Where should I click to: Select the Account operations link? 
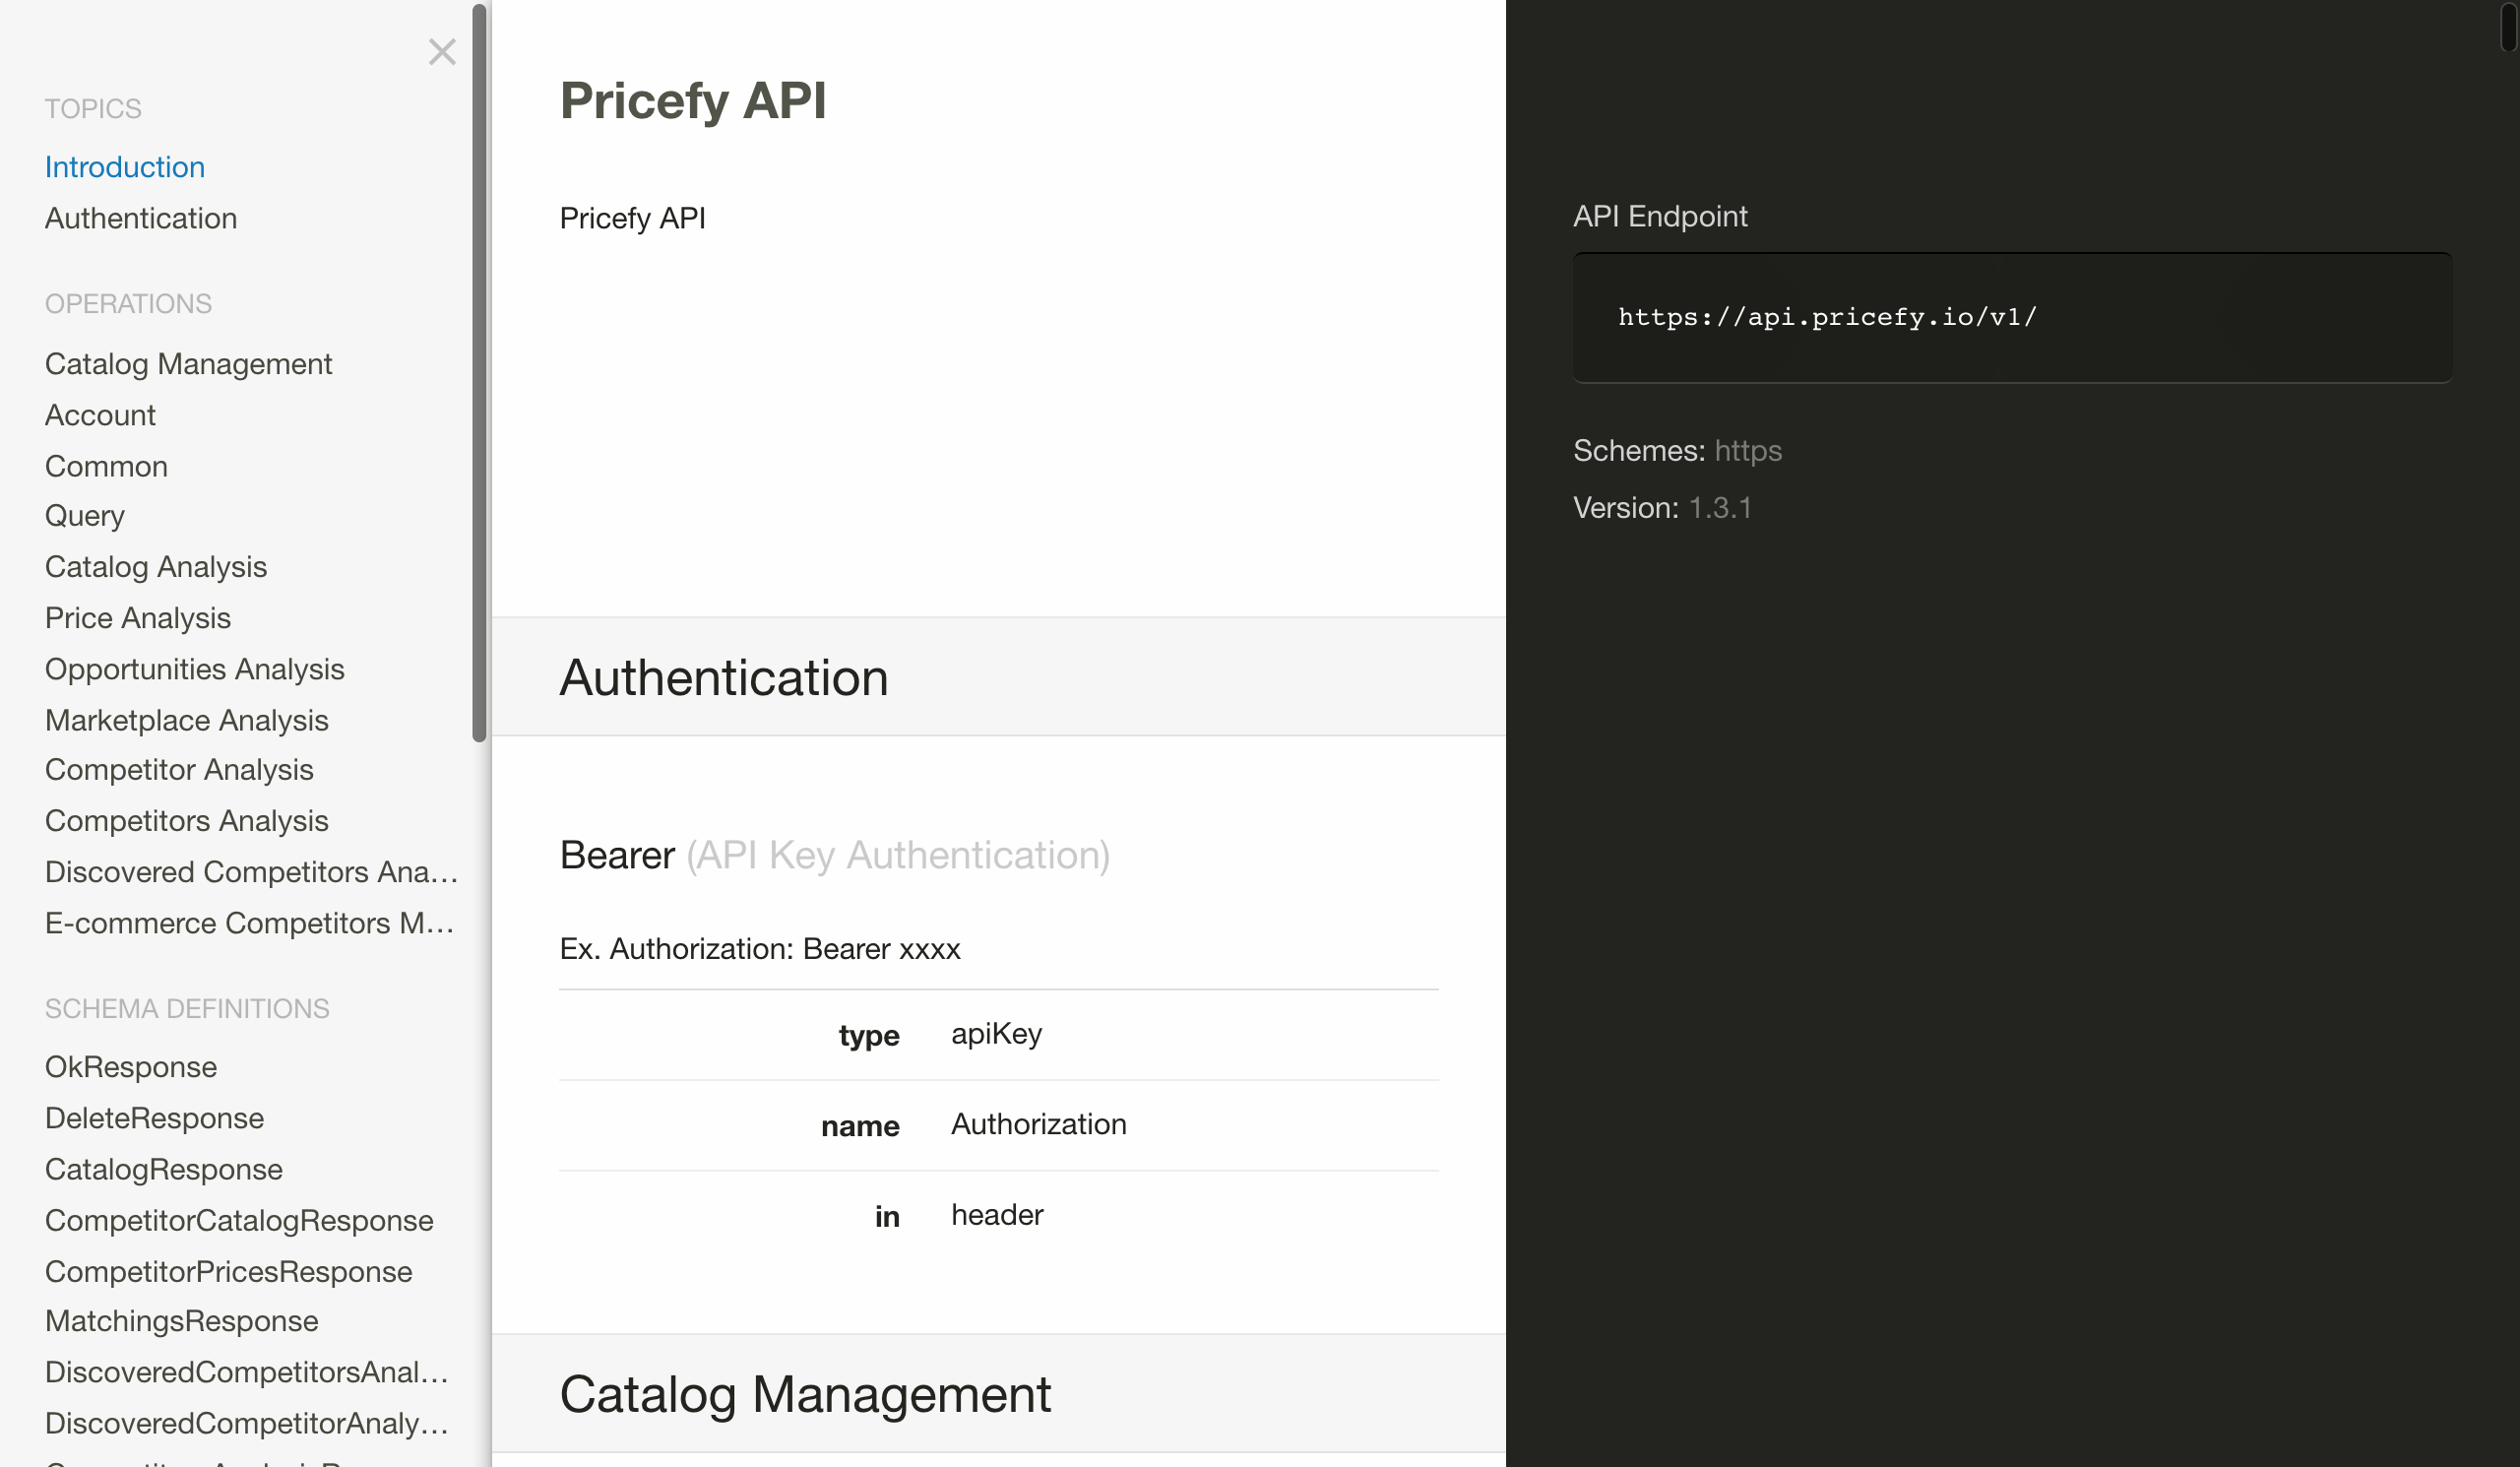[100, 415]
